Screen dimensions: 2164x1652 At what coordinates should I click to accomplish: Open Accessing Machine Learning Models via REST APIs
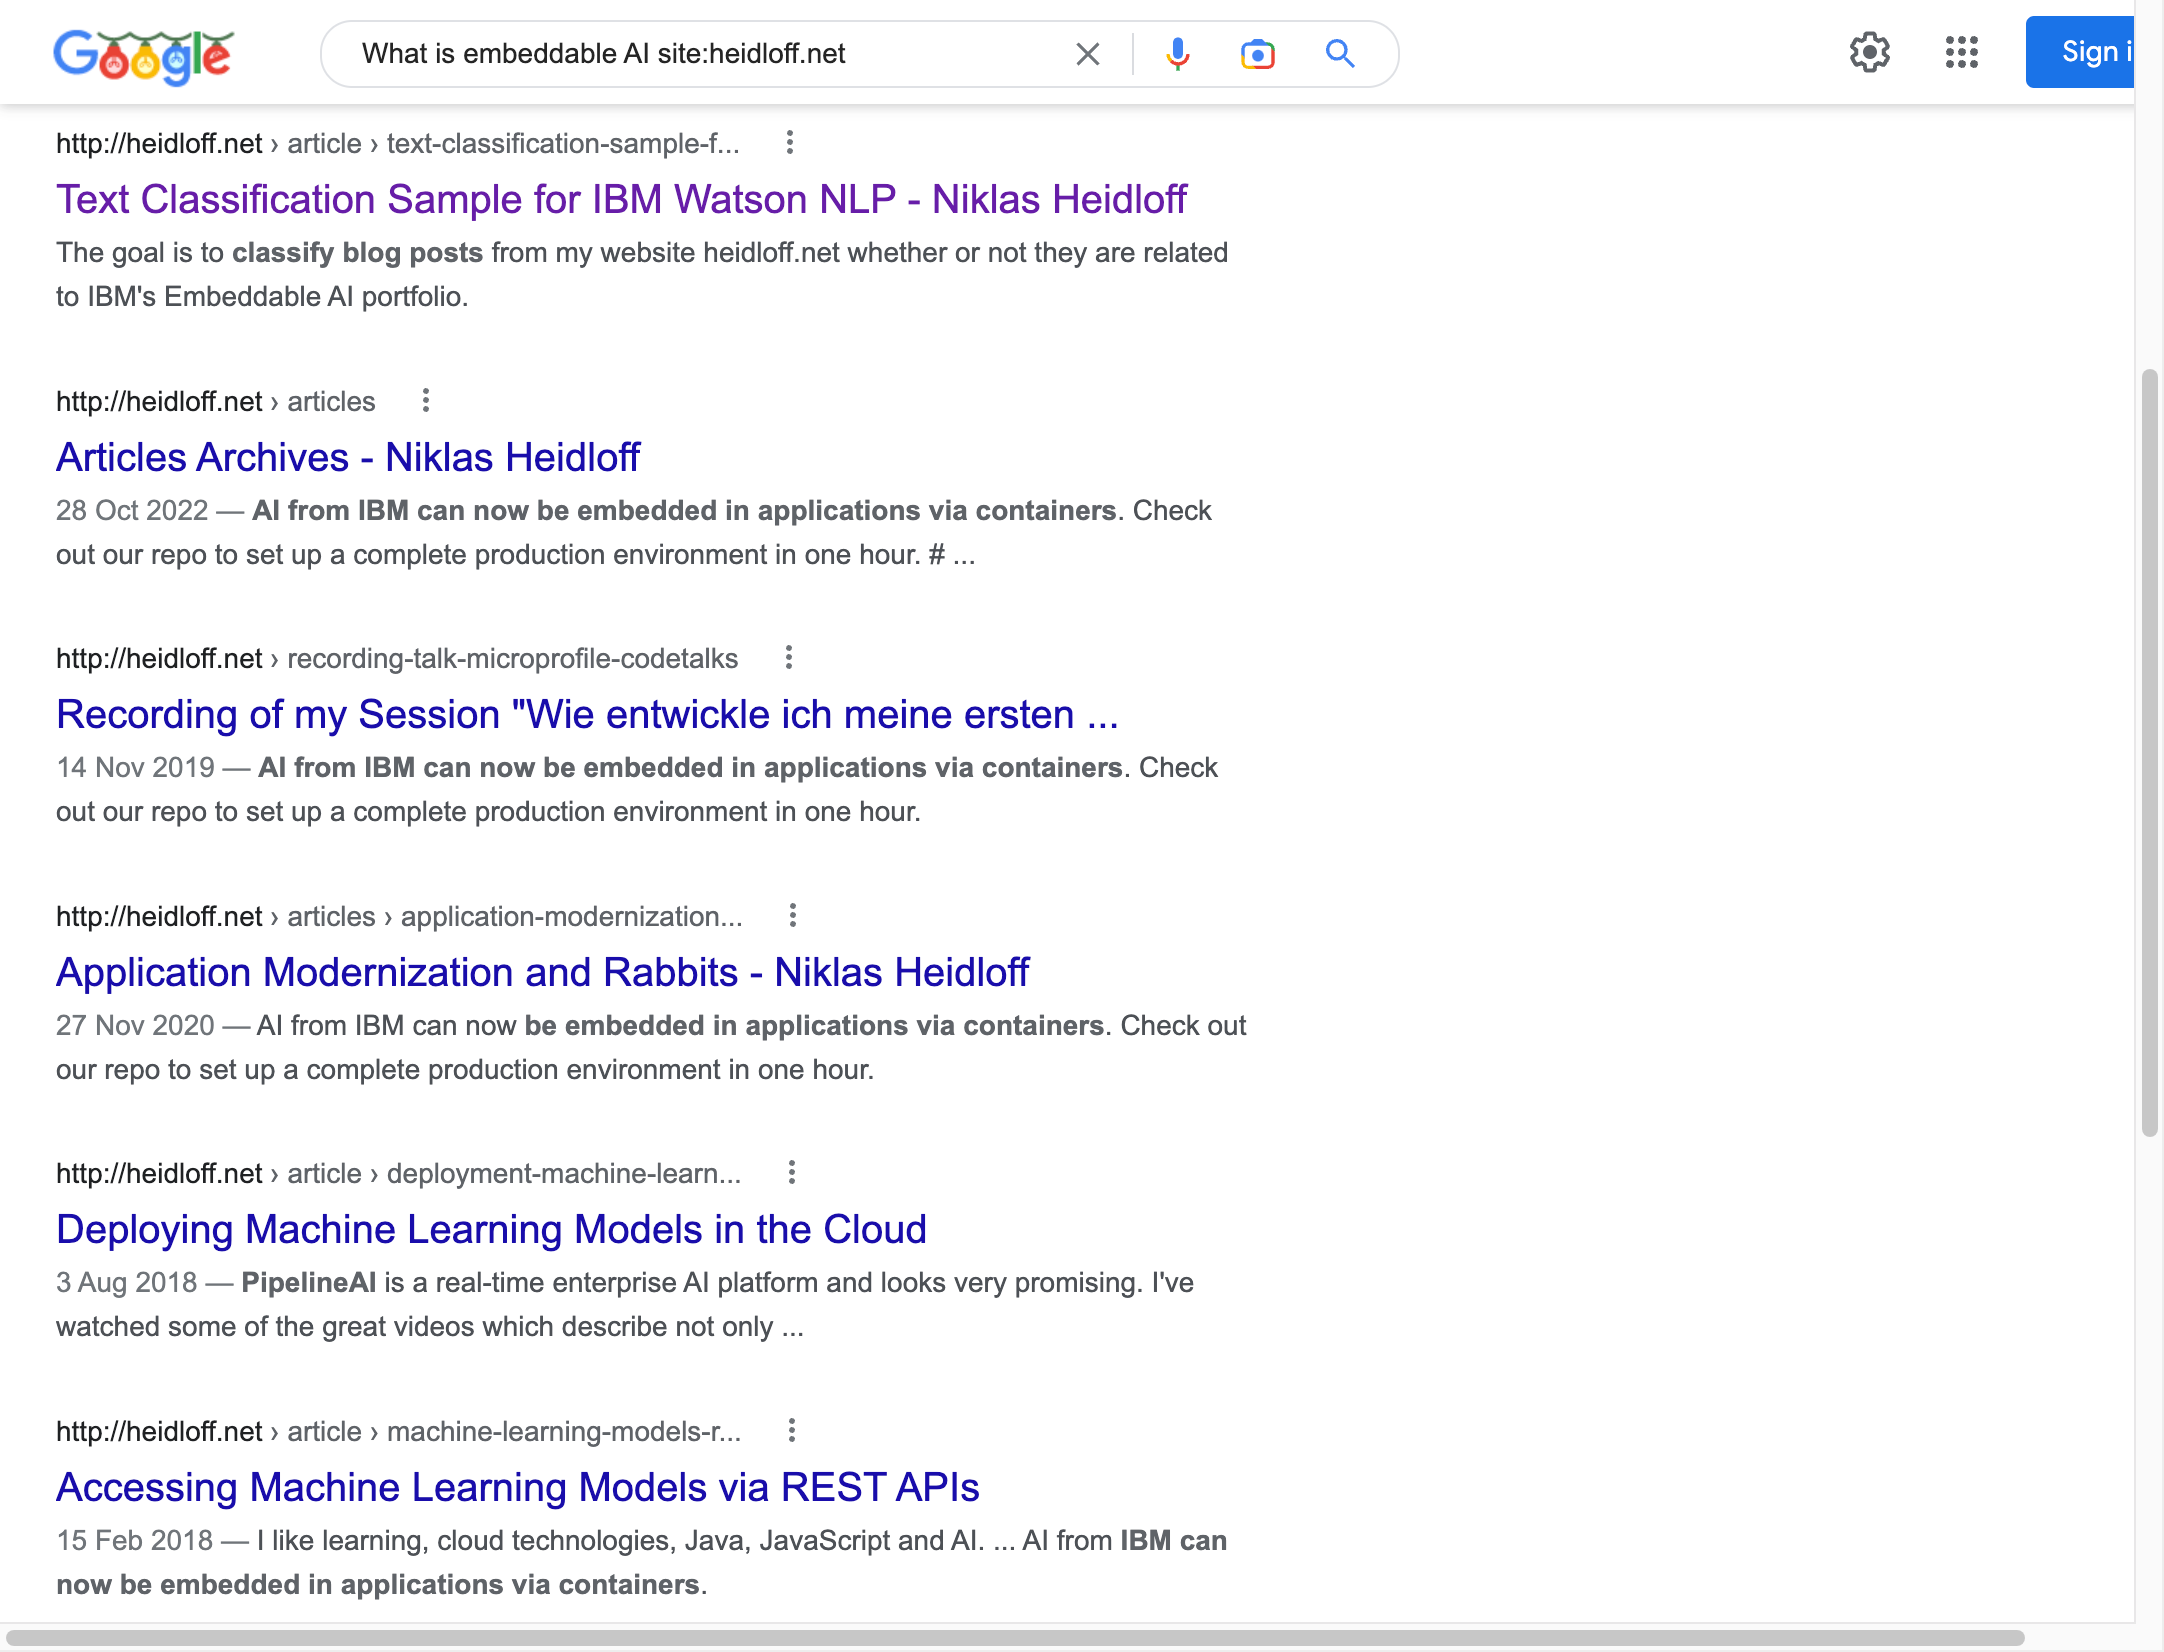[517, 1487]
